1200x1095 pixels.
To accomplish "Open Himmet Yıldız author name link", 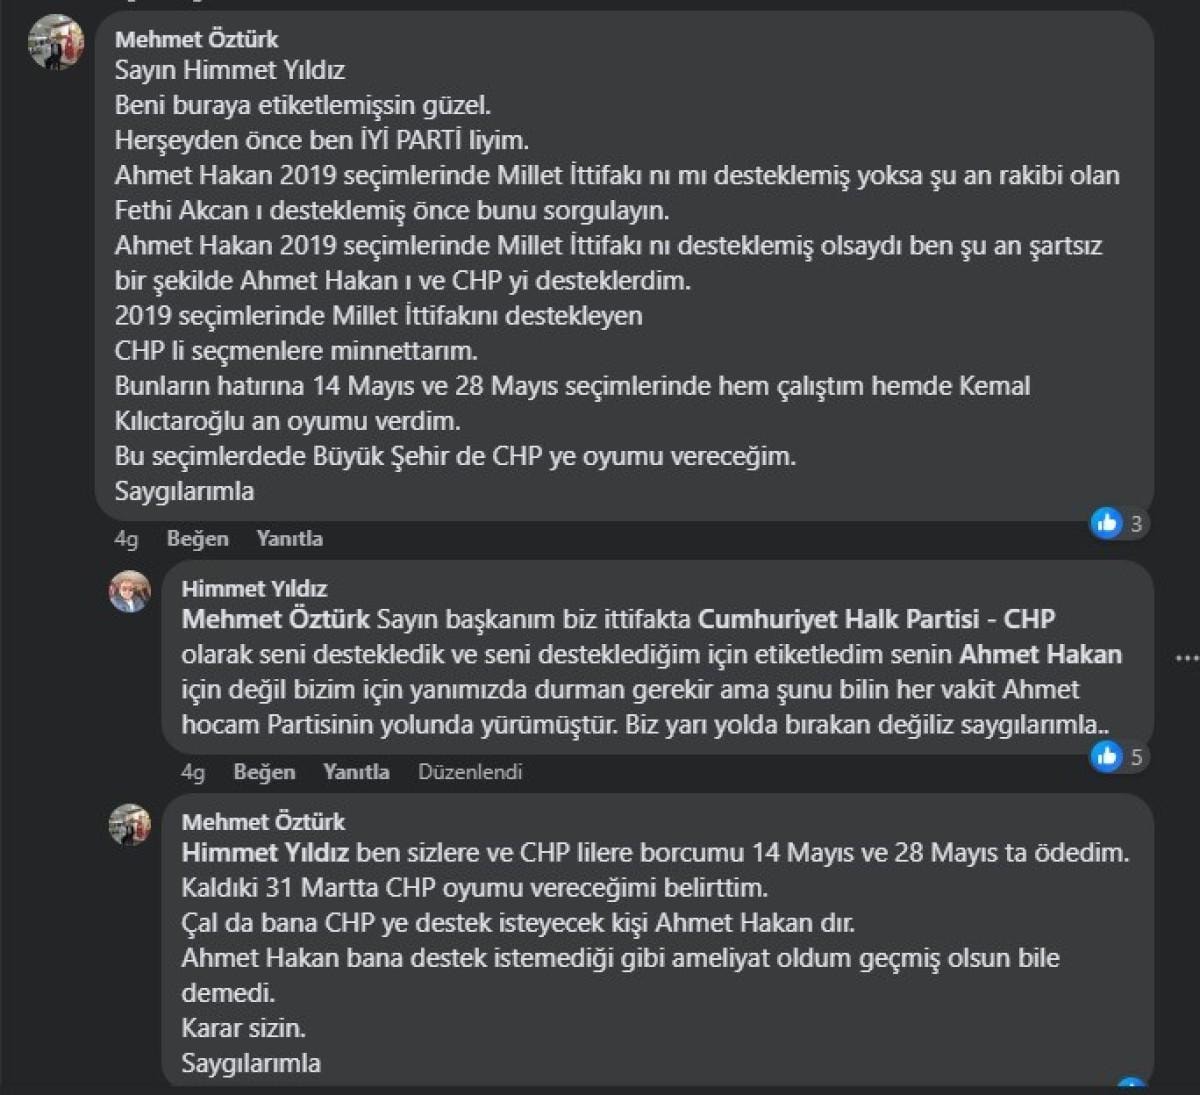I will (254, 588).
